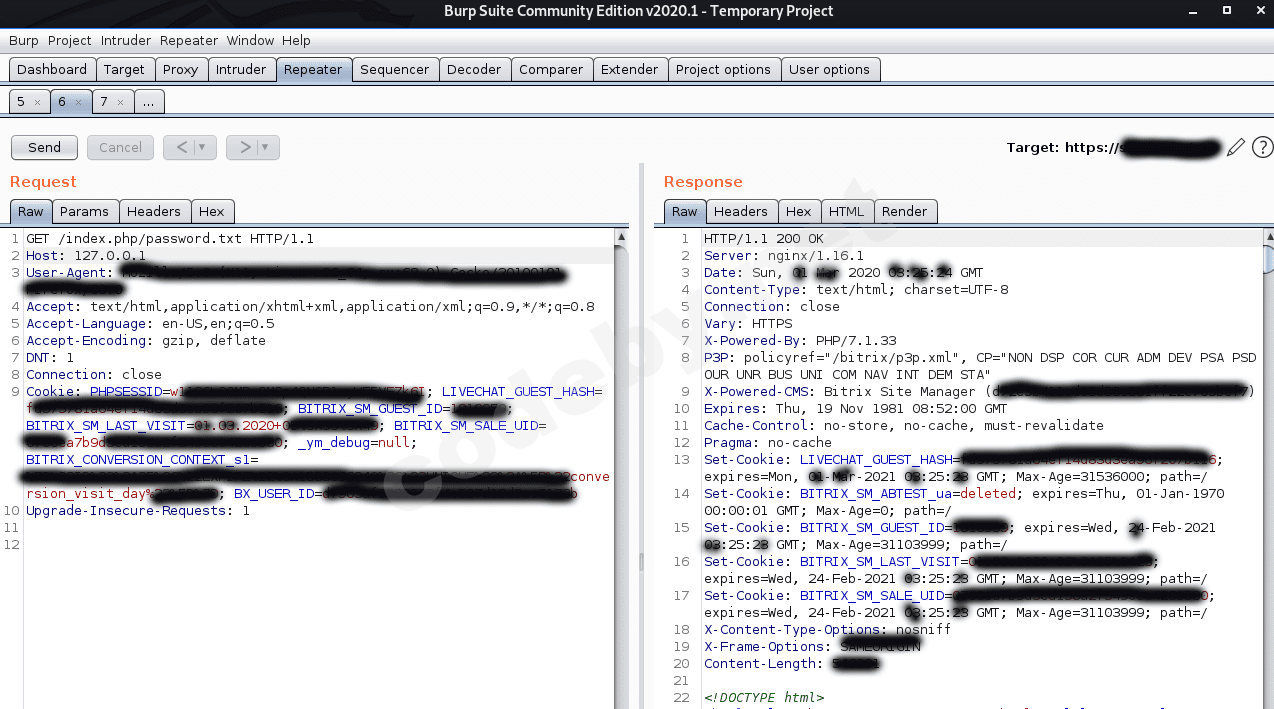This screenshot has width=1274, height=709.
Task: Click in the request editor on GET line
Action: pos(170,239)
